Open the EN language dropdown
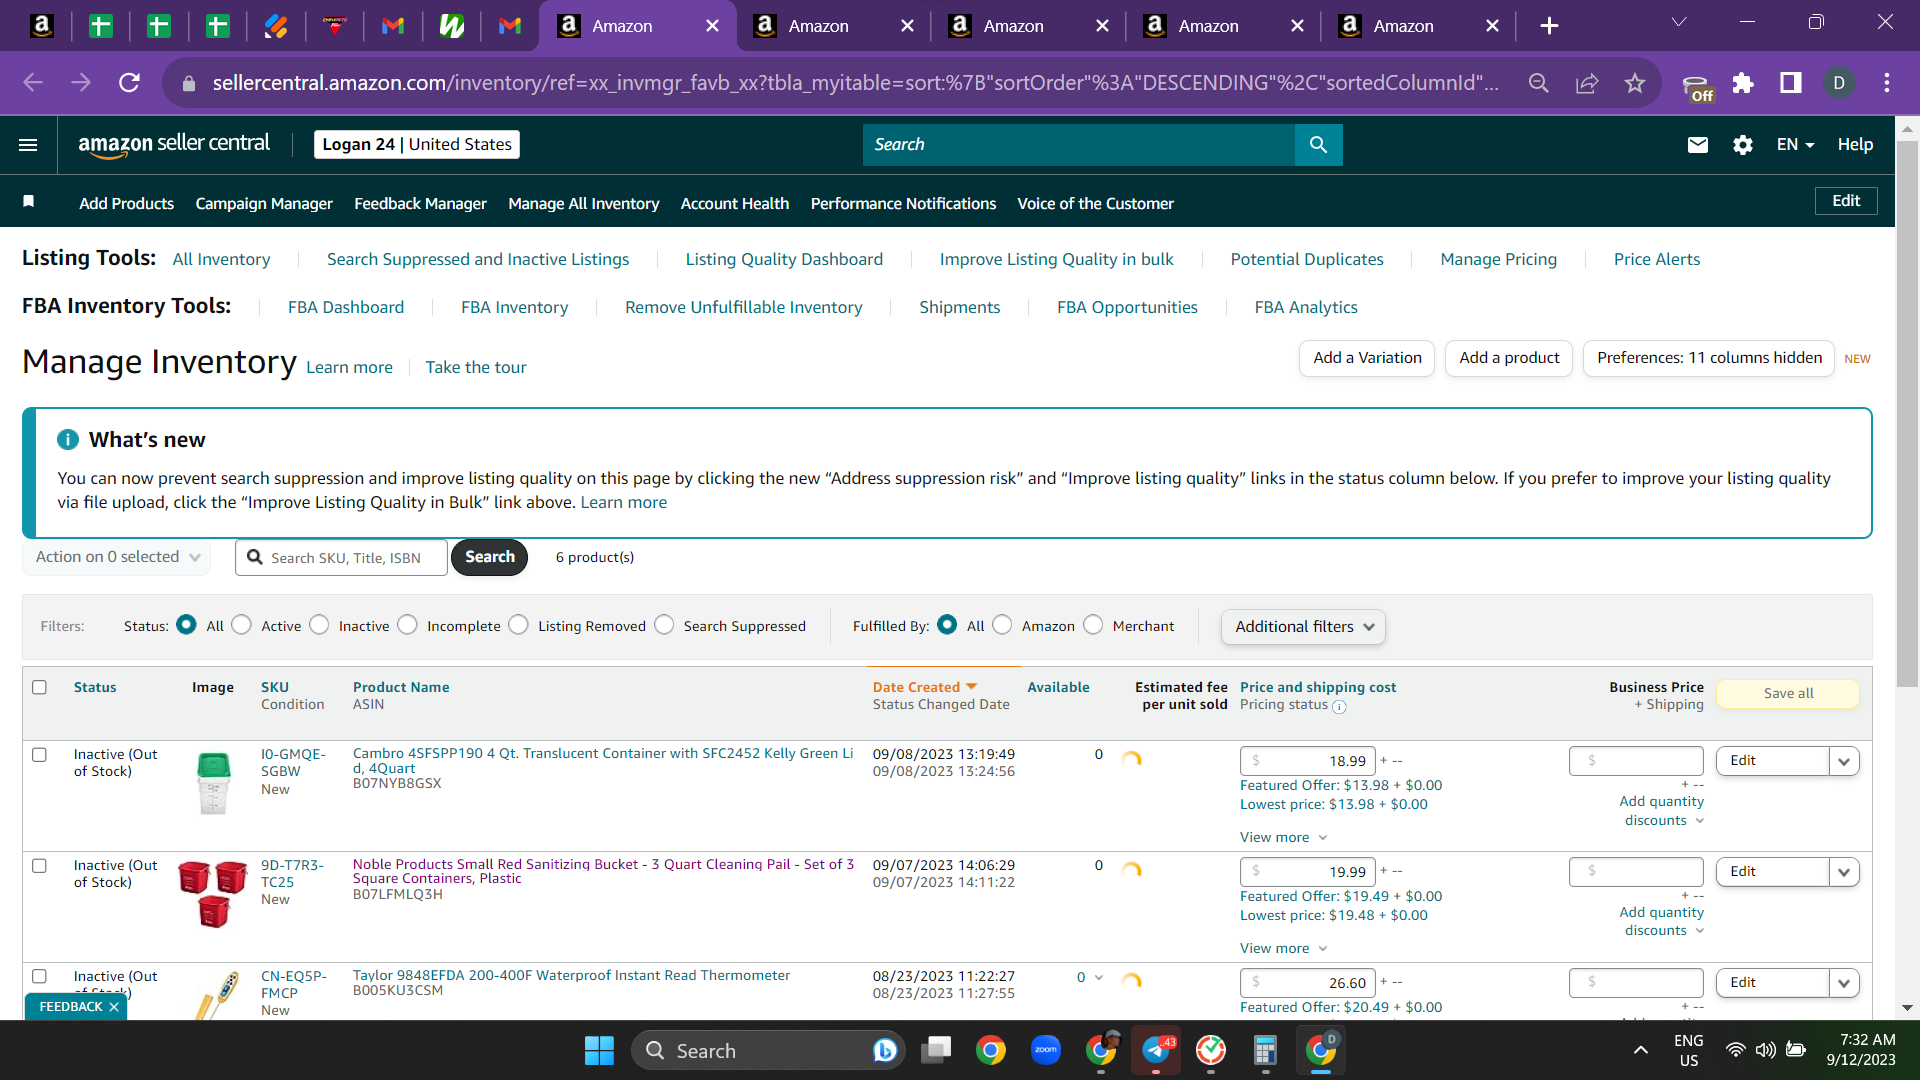The image size is (1920, 1080). click(1795, 145)
